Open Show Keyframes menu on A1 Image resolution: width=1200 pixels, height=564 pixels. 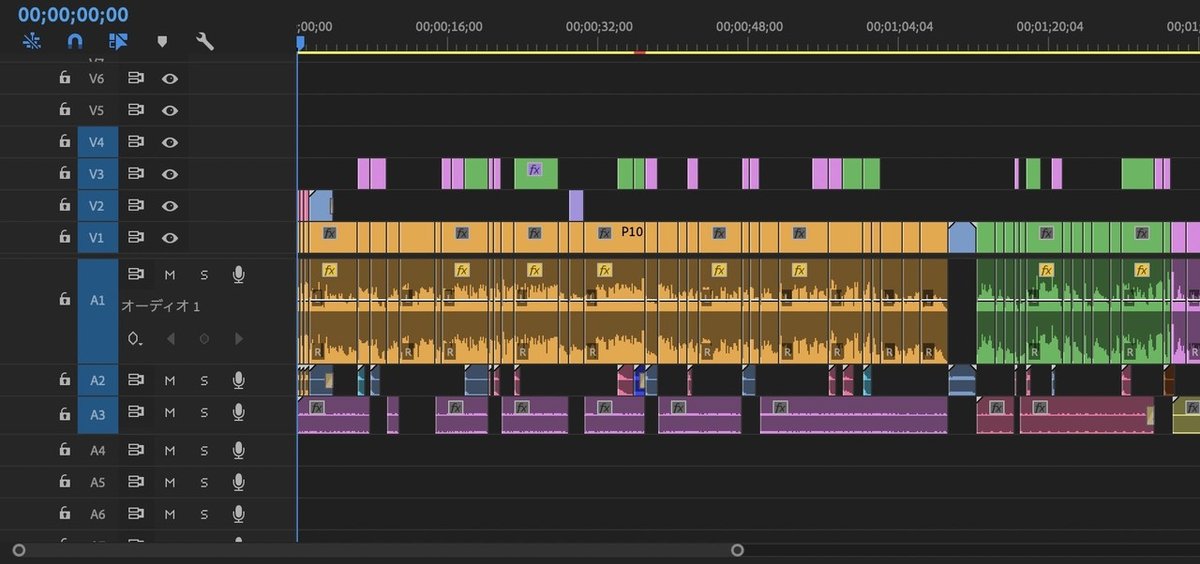(135, 339)
